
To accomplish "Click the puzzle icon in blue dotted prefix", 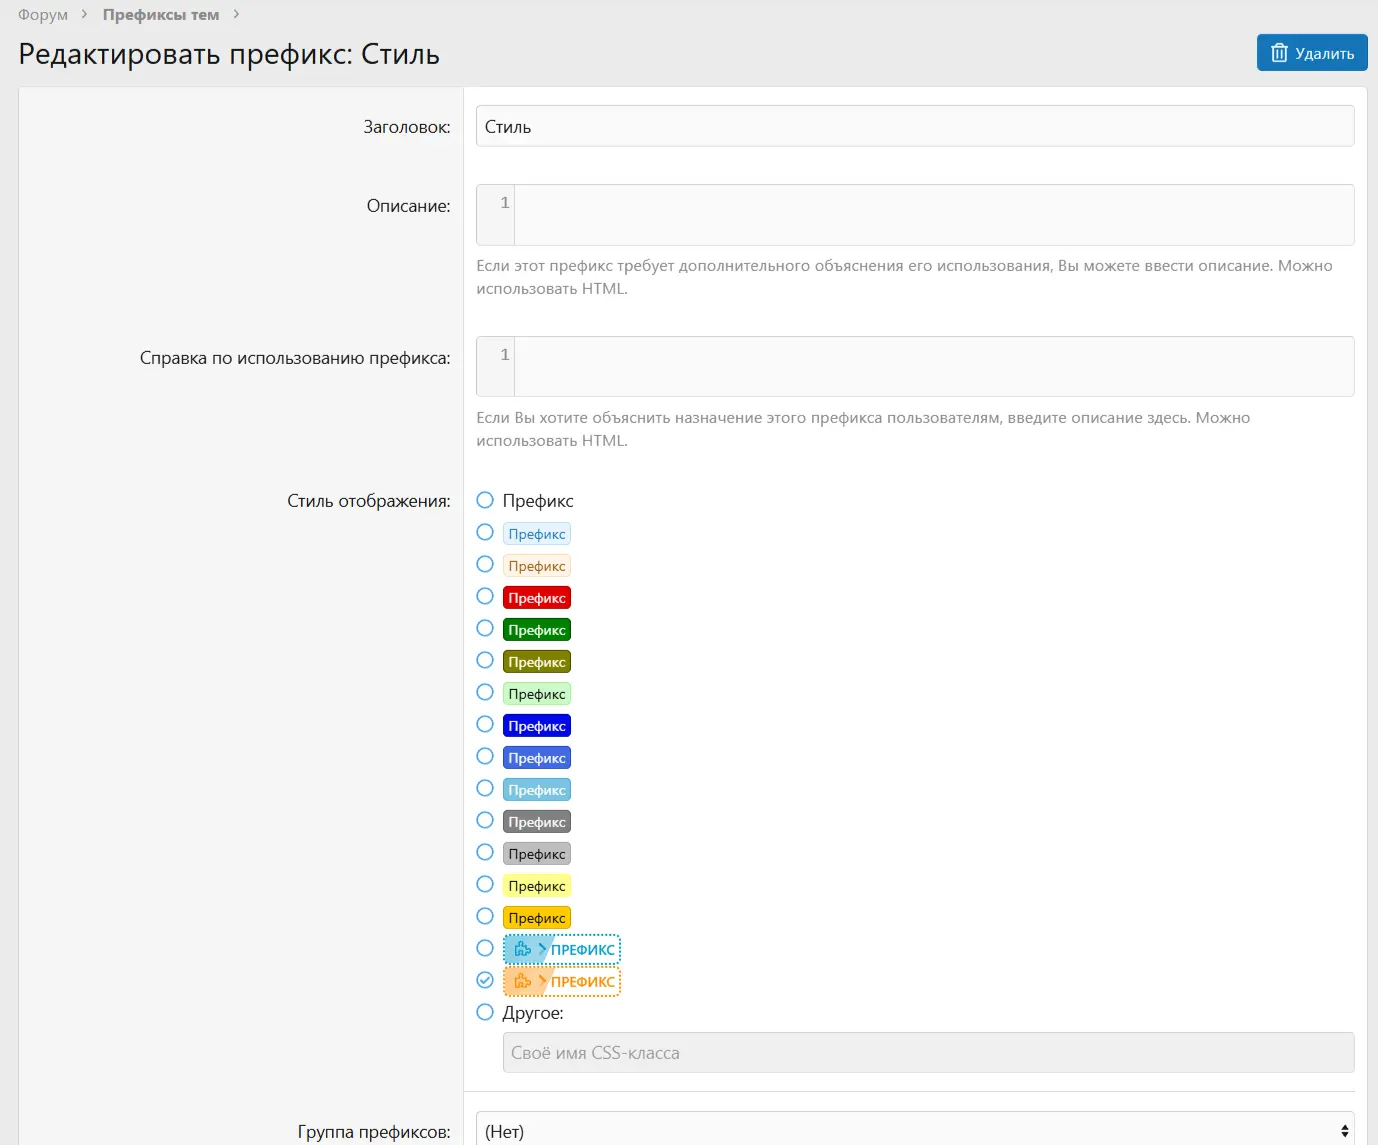I will click(x=522, y=949).
